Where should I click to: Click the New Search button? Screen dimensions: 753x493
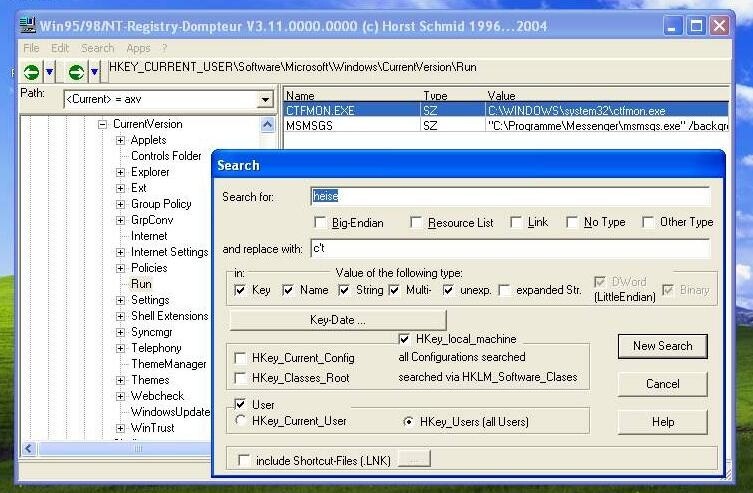point(663,346)
